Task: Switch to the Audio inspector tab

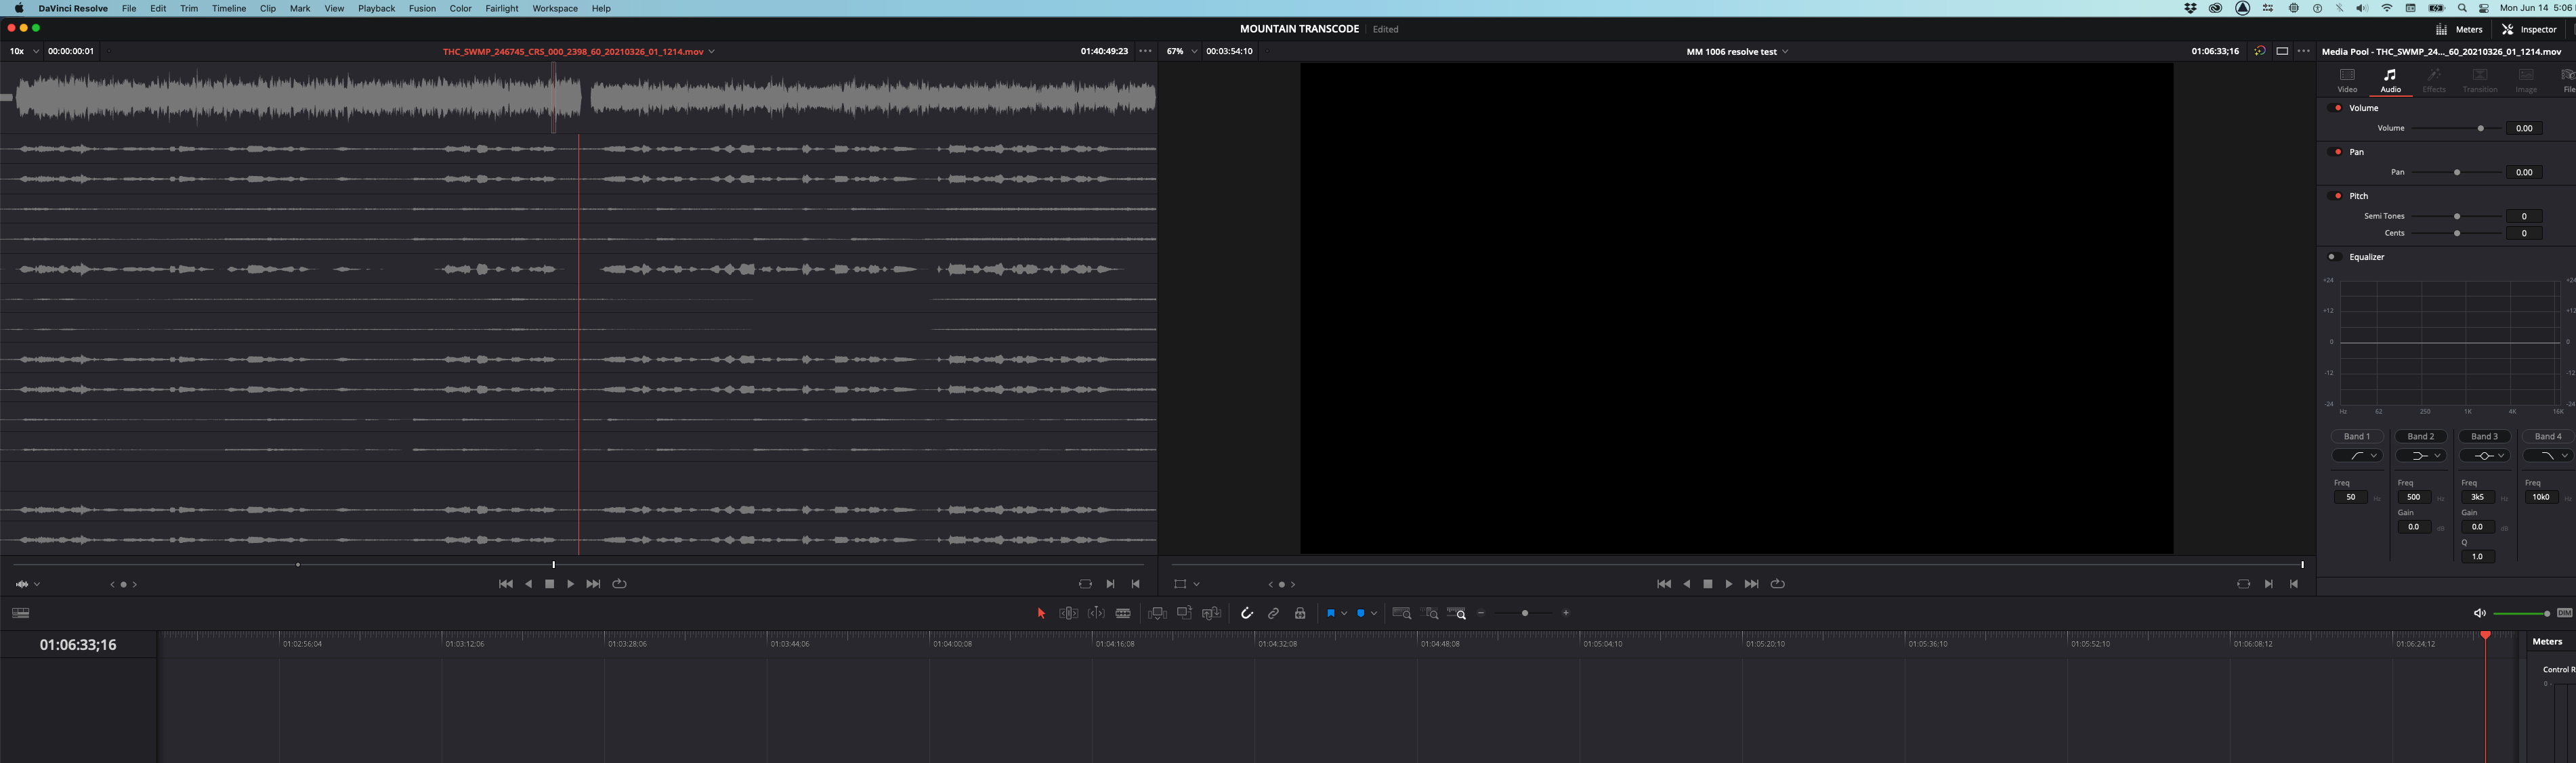Action: click(x=2390, y=80)
